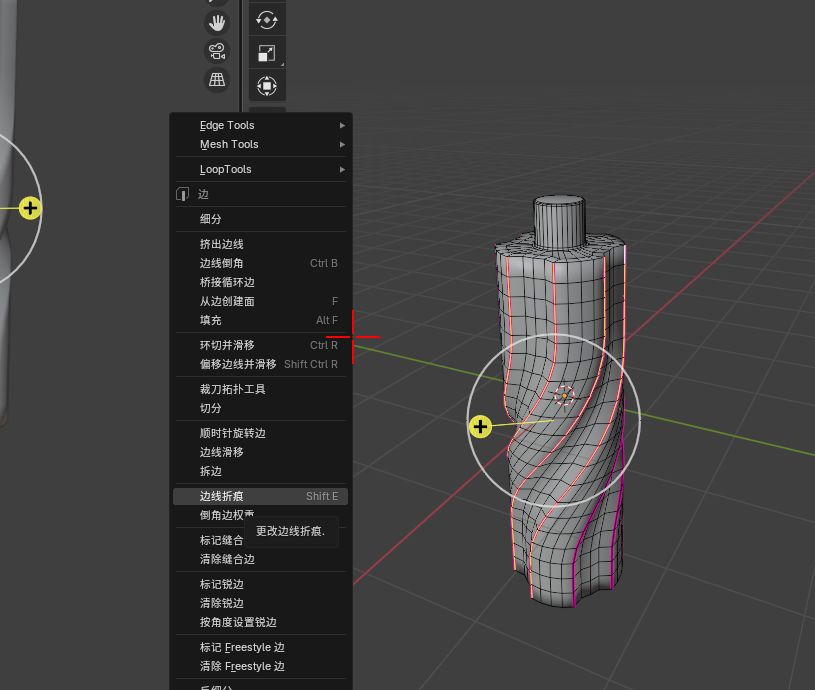Viewport: 815px width, 690px height.
Task: Select the Scale tool in toolbar
Action: coord(267,53)
